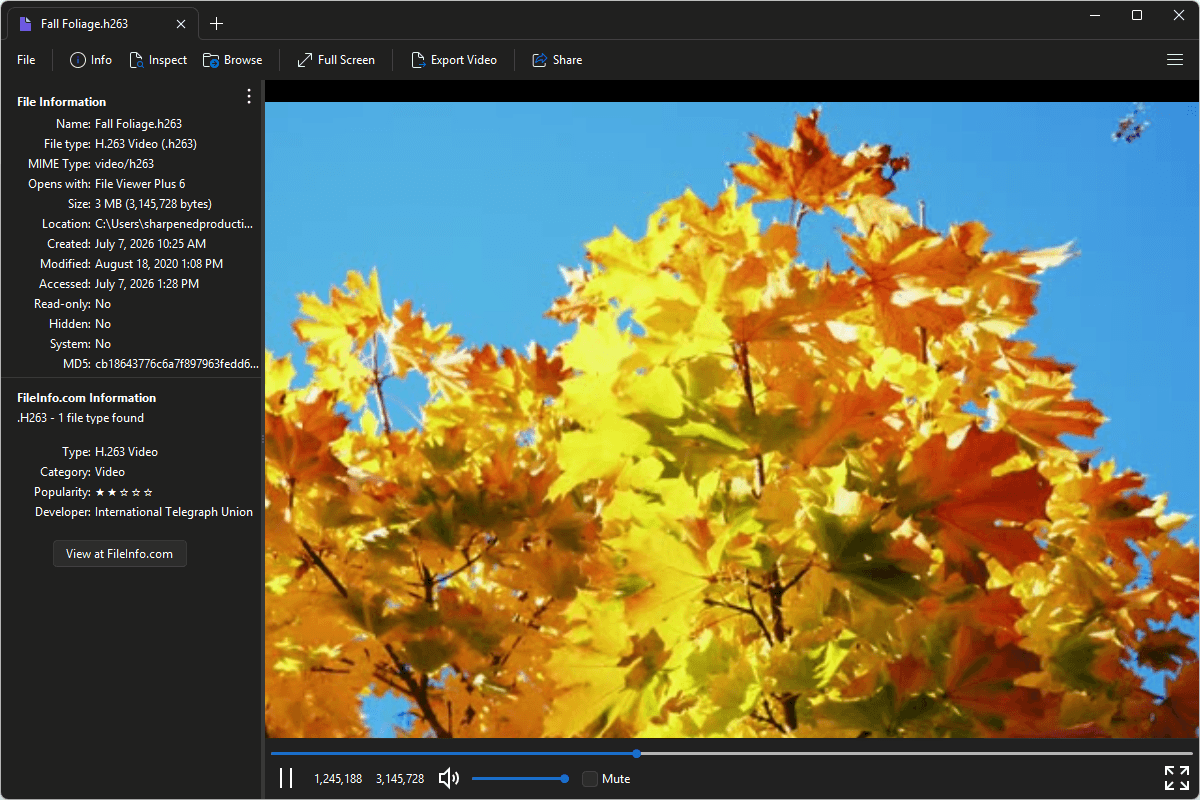1200x800 pixels.
Task: Click the total size value 3,145,728 in controls
Action: coord(400,778)
